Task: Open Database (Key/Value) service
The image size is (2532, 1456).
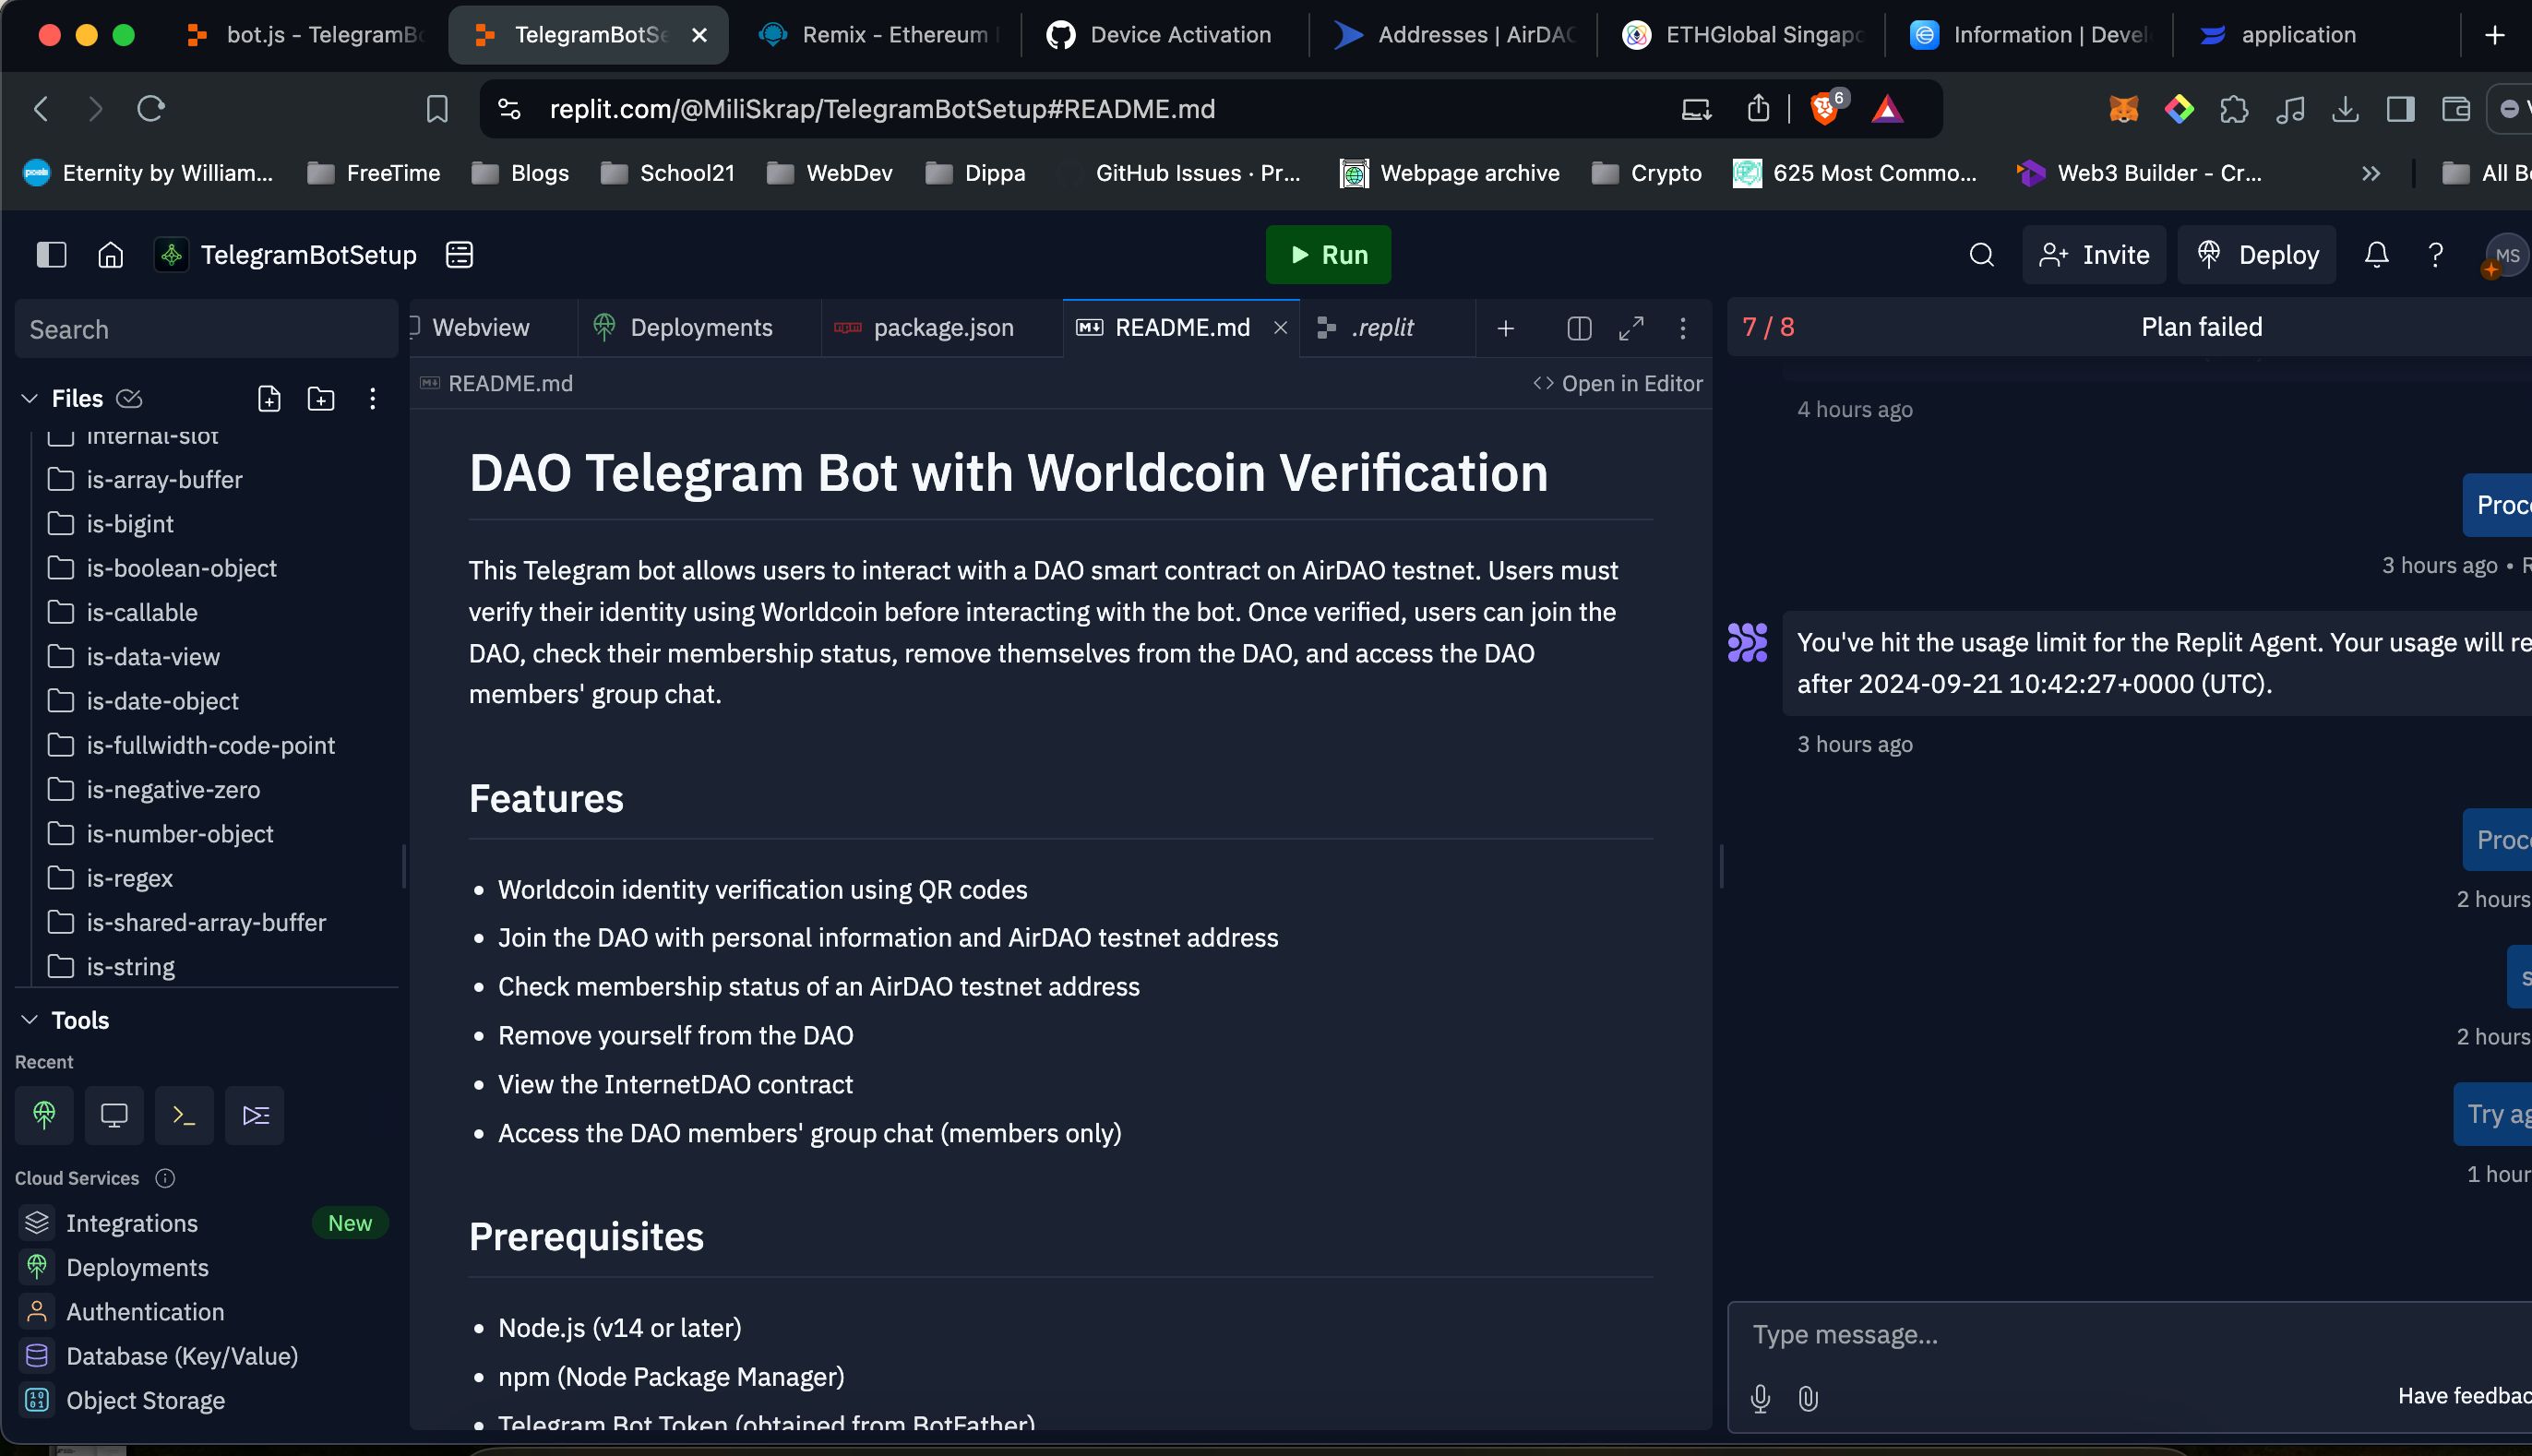Action: [x=182, y=1356]
